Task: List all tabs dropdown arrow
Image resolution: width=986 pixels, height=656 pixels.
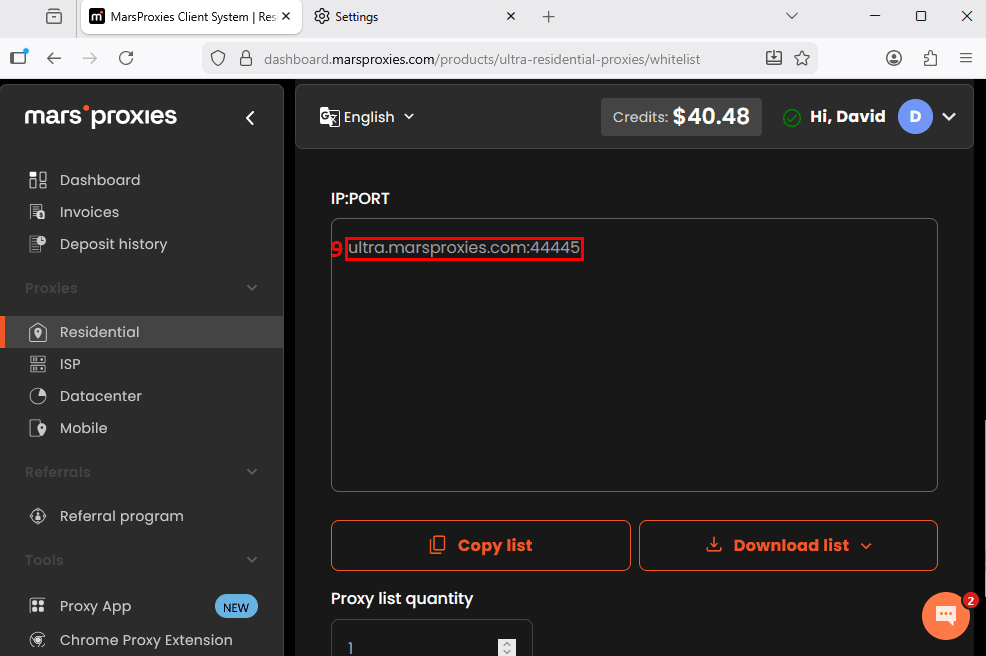Action: pyautogui.click(x=792, y=16)
